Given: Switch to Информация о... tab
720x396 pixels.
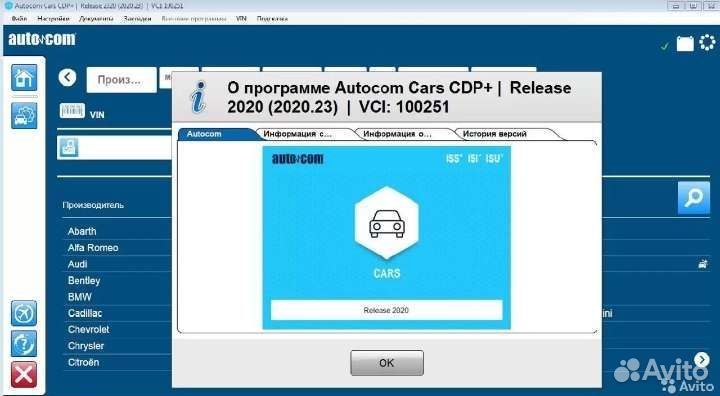Looking at the screenshot, I should coord(403,134).
